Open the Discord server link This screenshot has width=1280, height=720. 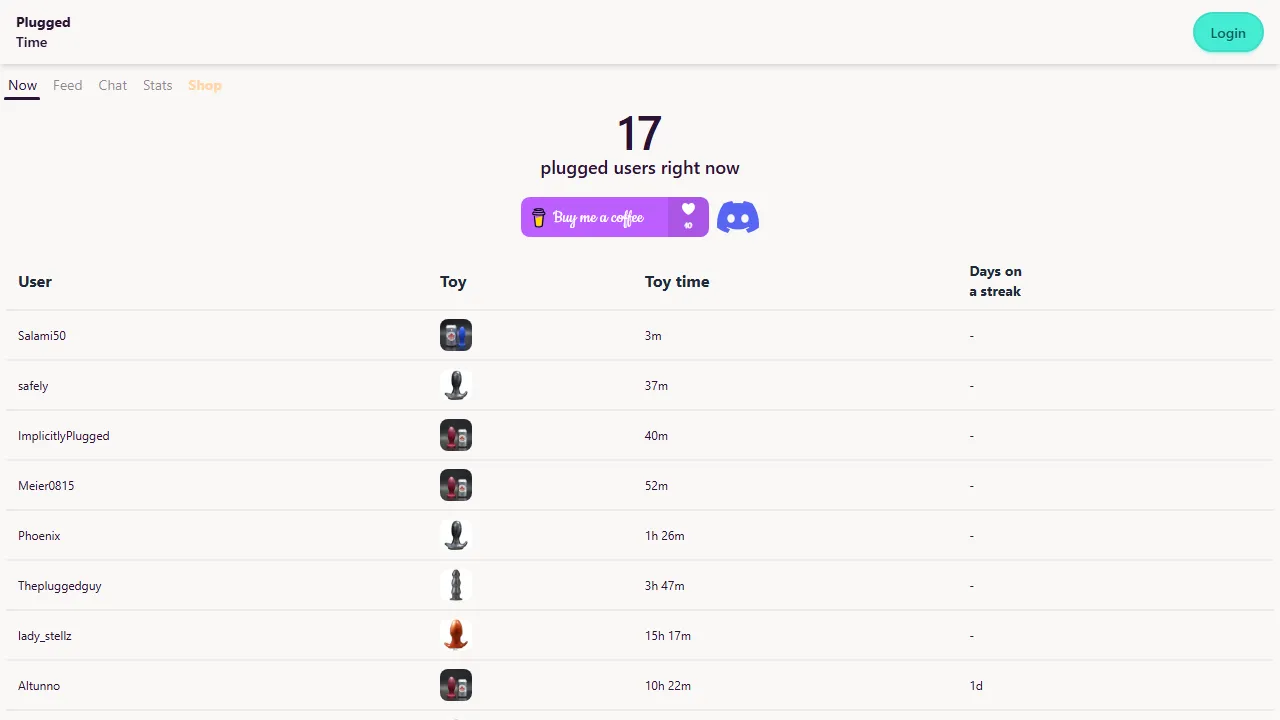738,217
